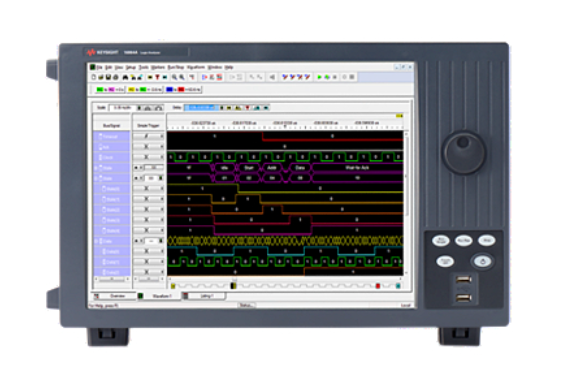Open the File menu
The image size is (583, 380).
point(100,67)
